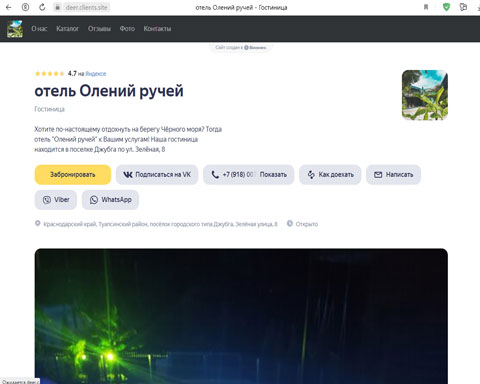Screen dimensions: 480x384
Task: Contact the hotel via WhatsApp button
Action: pos(110,200)
